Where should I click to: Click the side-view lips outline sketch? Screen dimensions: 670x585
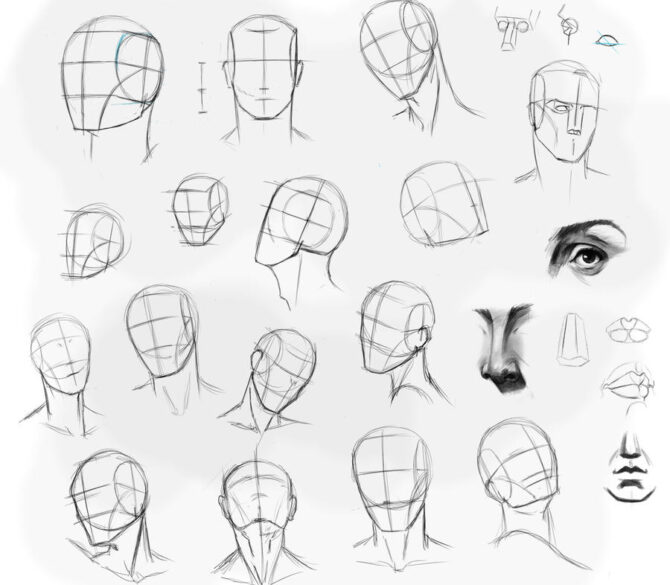(x=628, y=382)
